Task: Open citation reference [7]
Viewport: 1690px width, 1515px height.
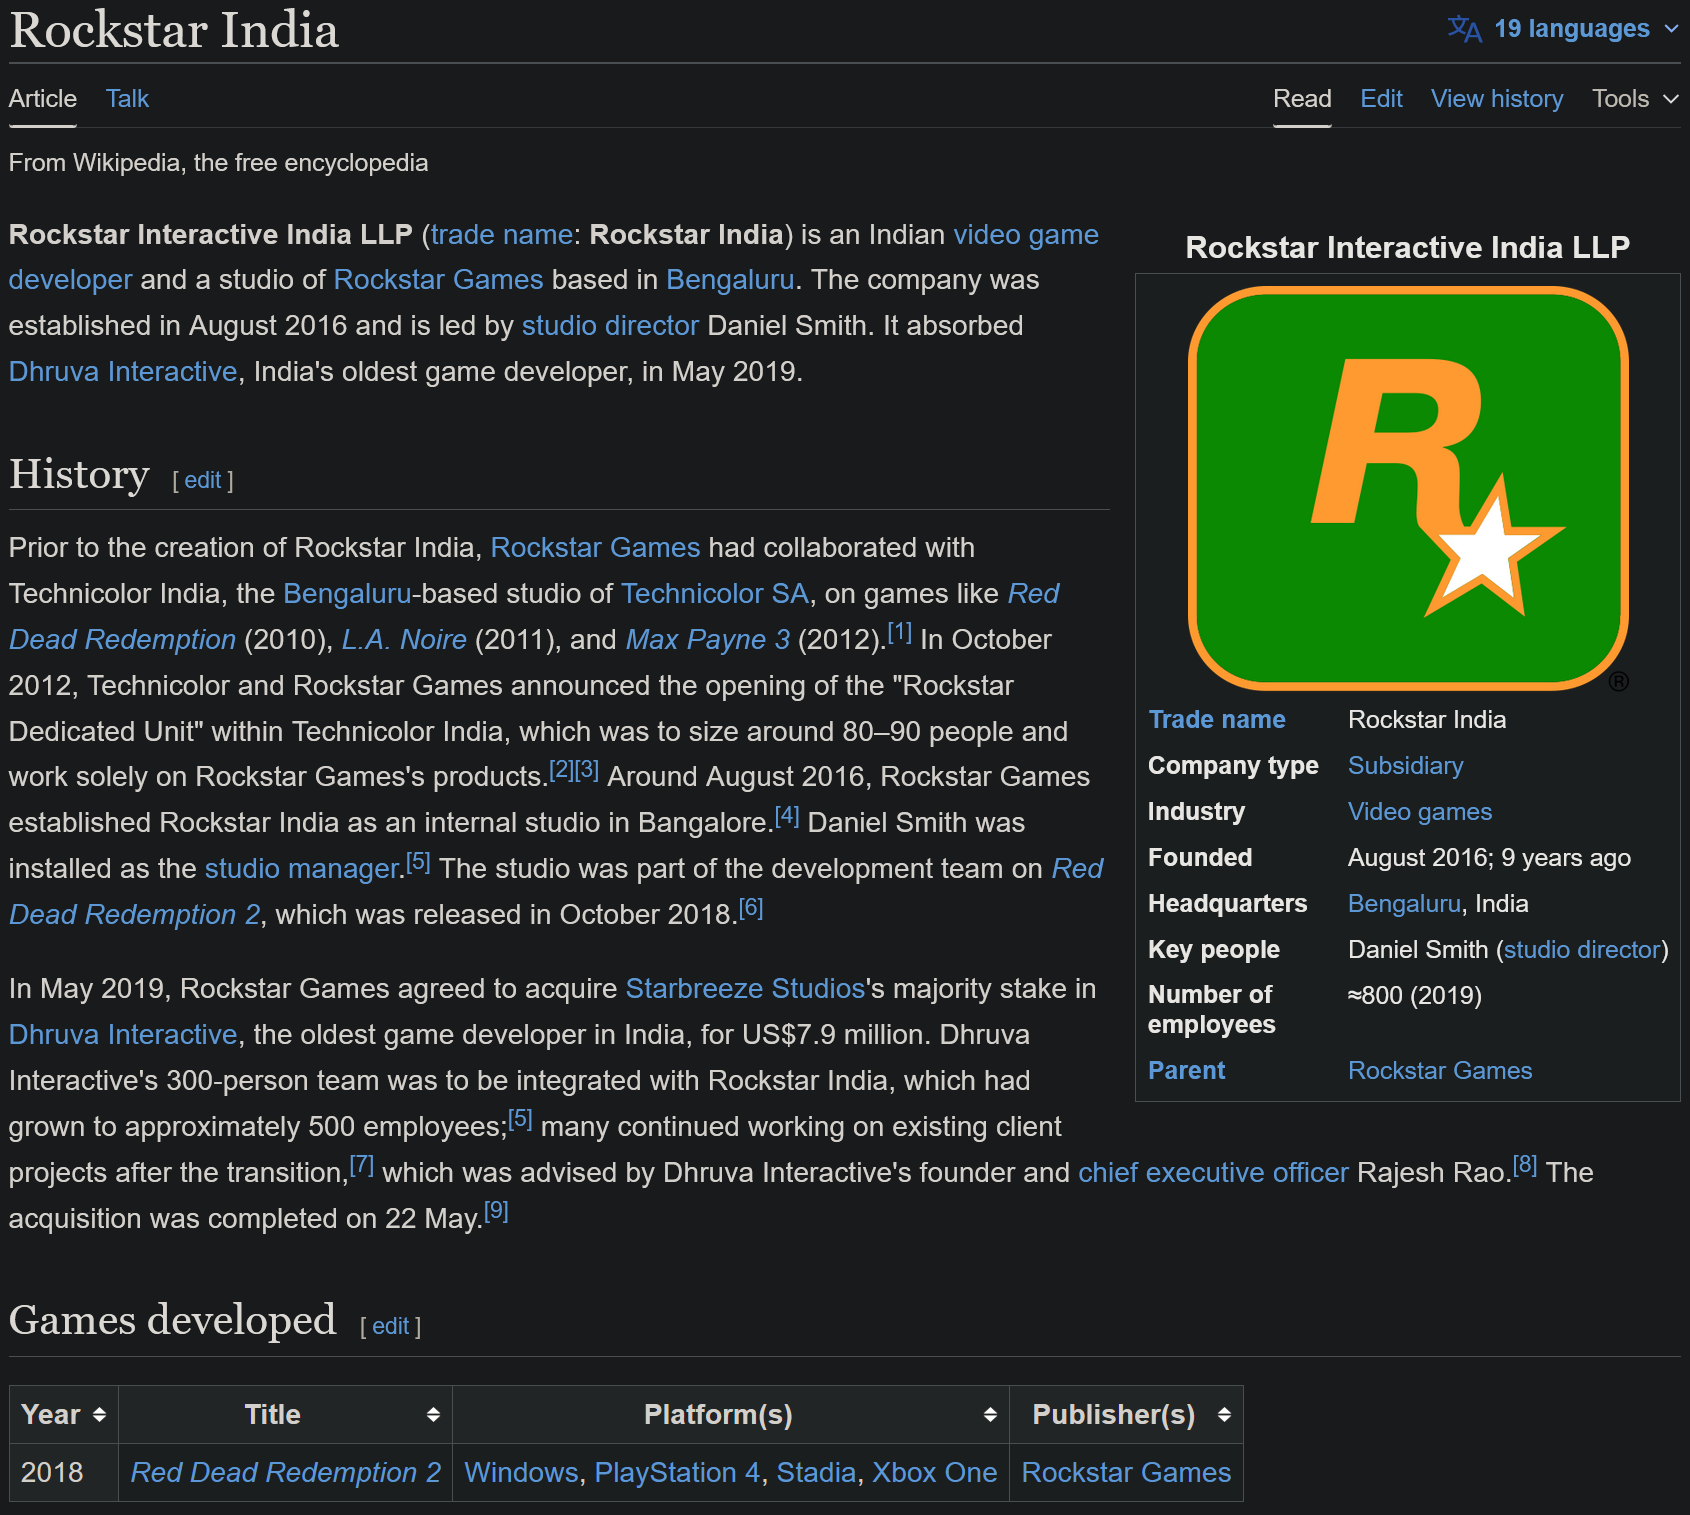Action: pyautogui.click(x=362, y=1165)
